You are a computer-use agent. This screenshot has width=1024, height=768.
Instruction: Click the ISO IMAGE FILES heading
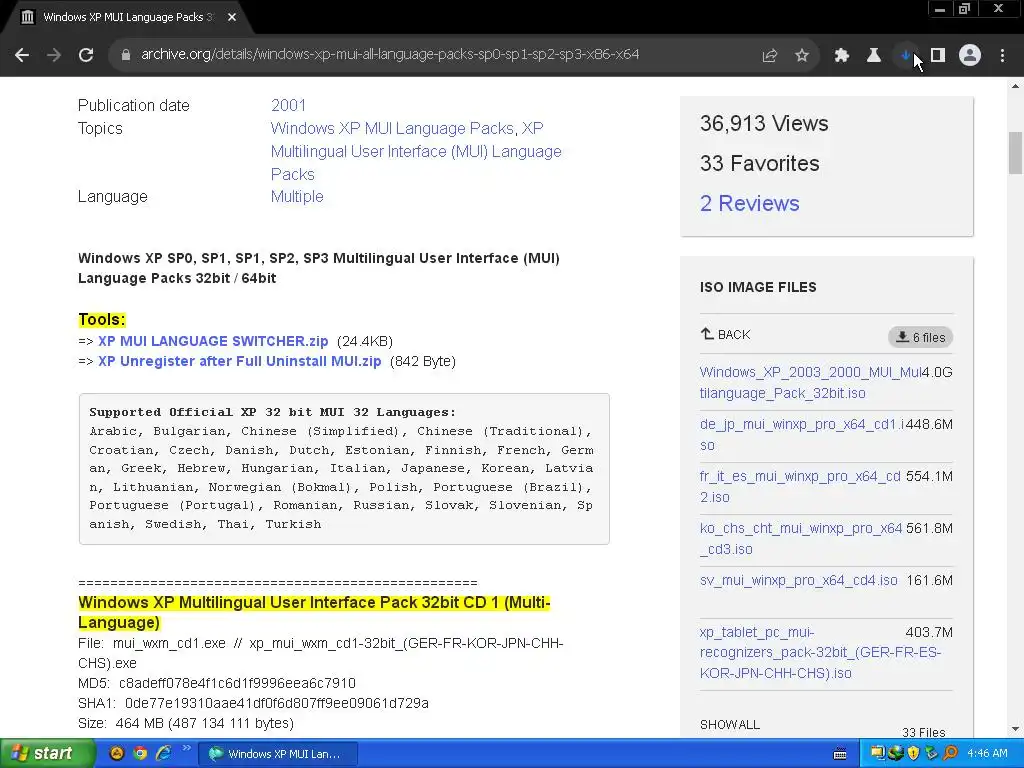click(x=758, y=287)
